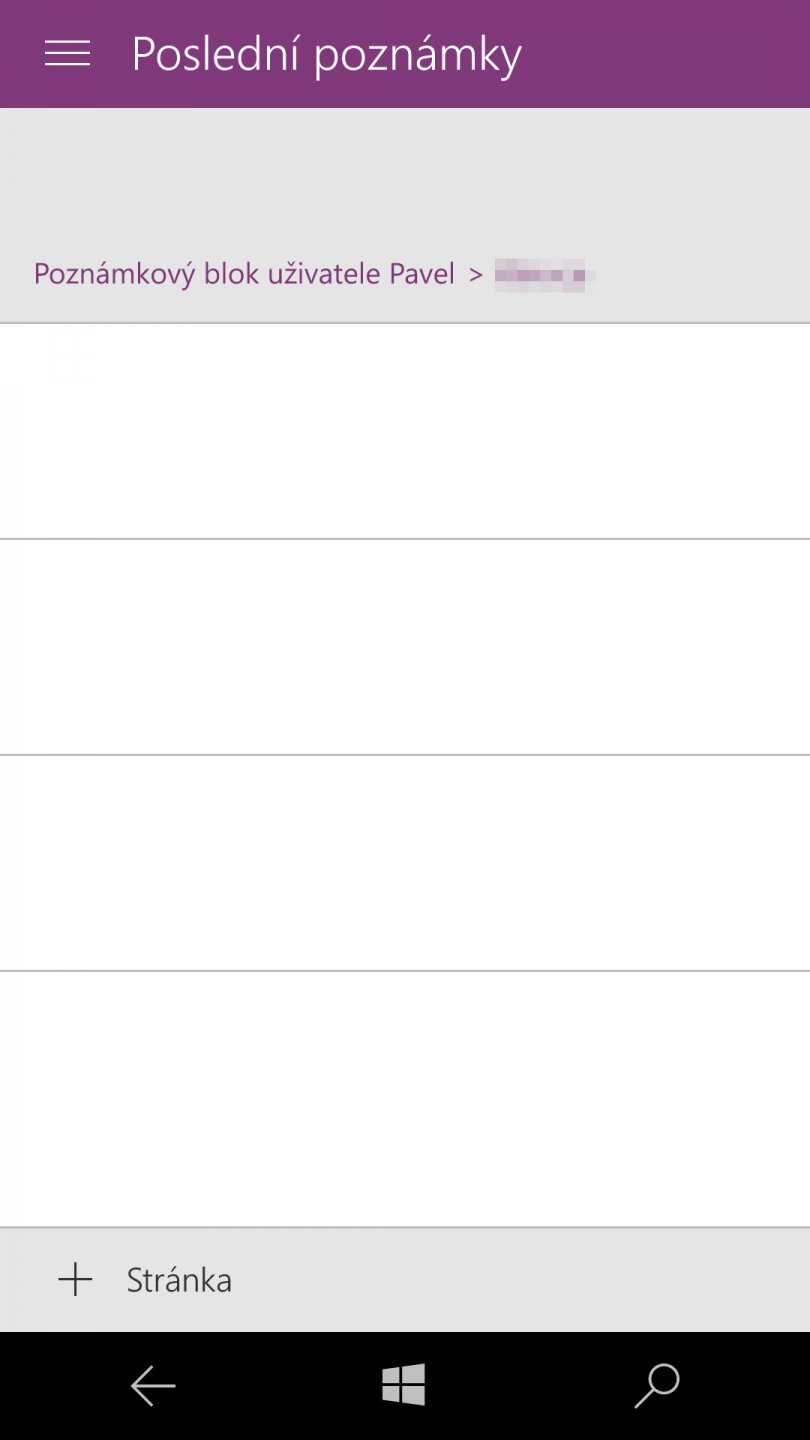The image size is (810, 1440).
Task: Click the breadcrumb chevron separator
Action: pyautogui.click(x=476, y=273)
